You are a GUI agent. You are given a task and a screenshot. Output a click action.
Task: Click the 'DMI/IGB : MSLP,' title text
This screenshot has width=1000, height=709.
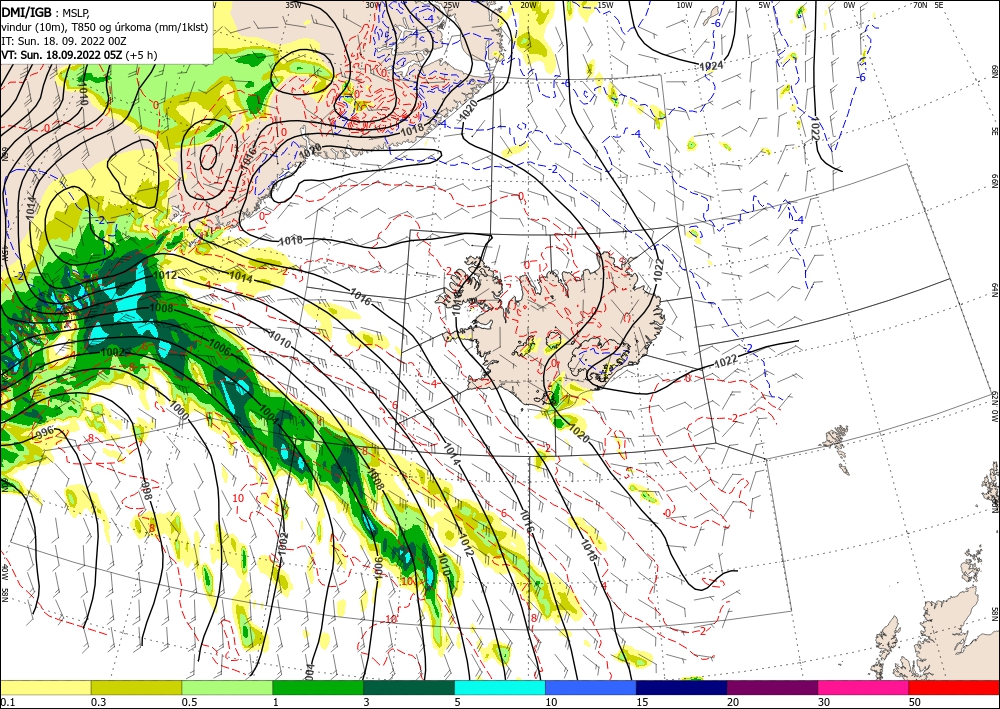click(46, 11)
